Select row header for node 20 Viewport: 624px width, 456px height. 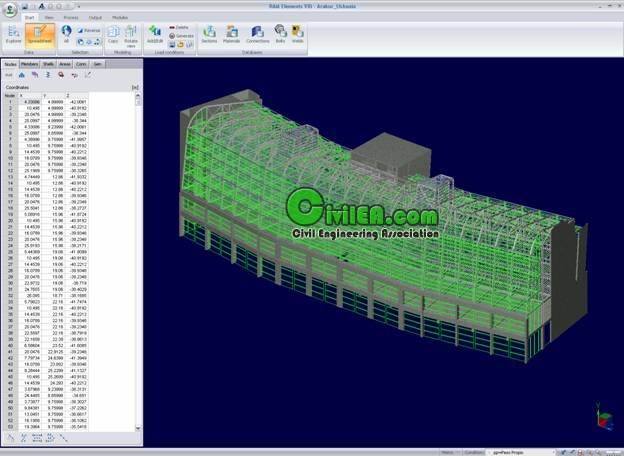click(x=10, y=220)
